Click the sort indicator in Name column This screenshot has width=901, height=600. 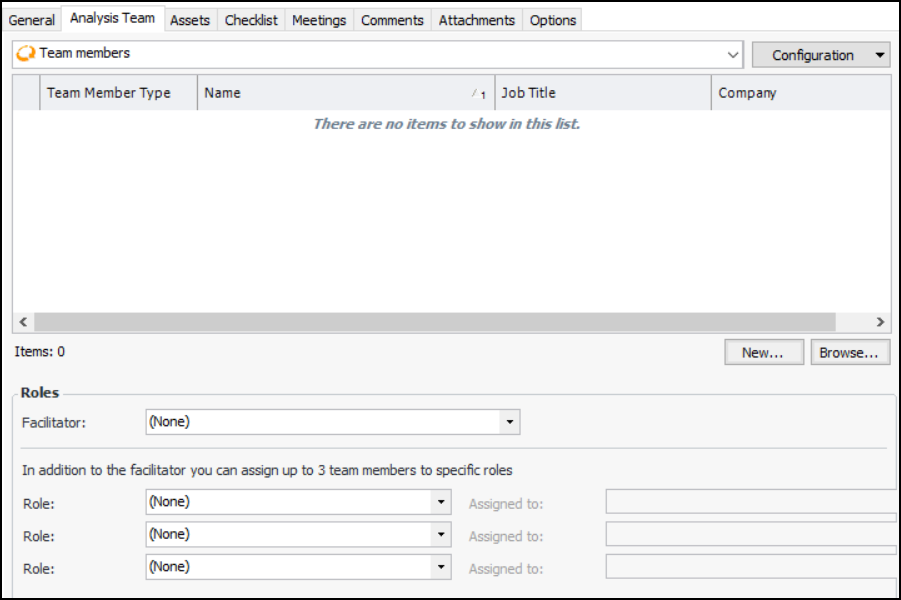click(479, 94)
